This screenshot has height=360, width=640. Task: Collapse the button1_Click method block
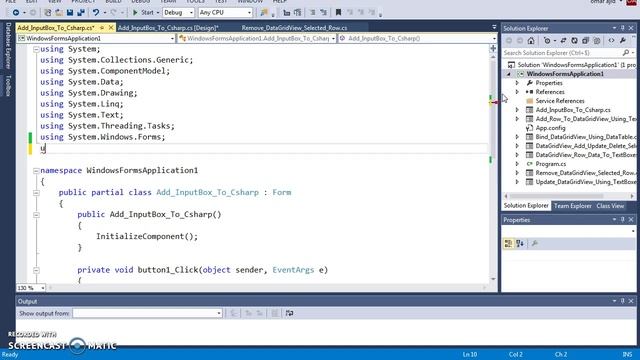click(x=36, y=270)
